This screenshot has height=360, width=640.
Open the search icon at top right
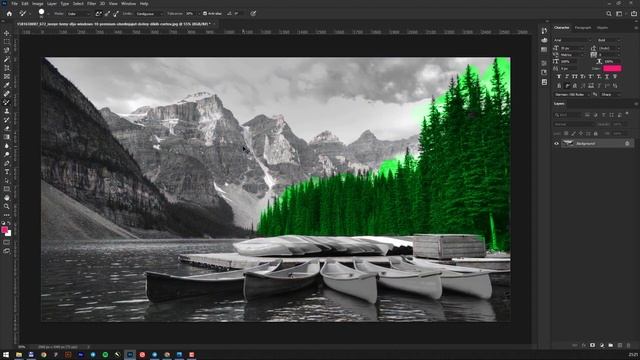609,13
